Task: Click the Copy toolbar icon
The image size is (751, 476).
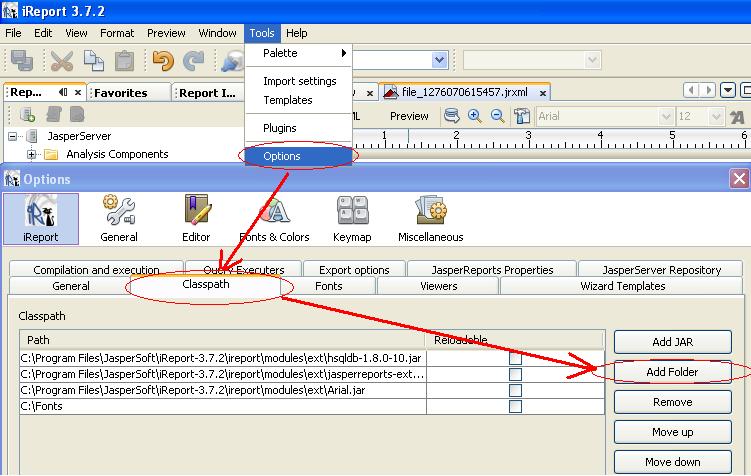Action: click(x=94, y=61)
